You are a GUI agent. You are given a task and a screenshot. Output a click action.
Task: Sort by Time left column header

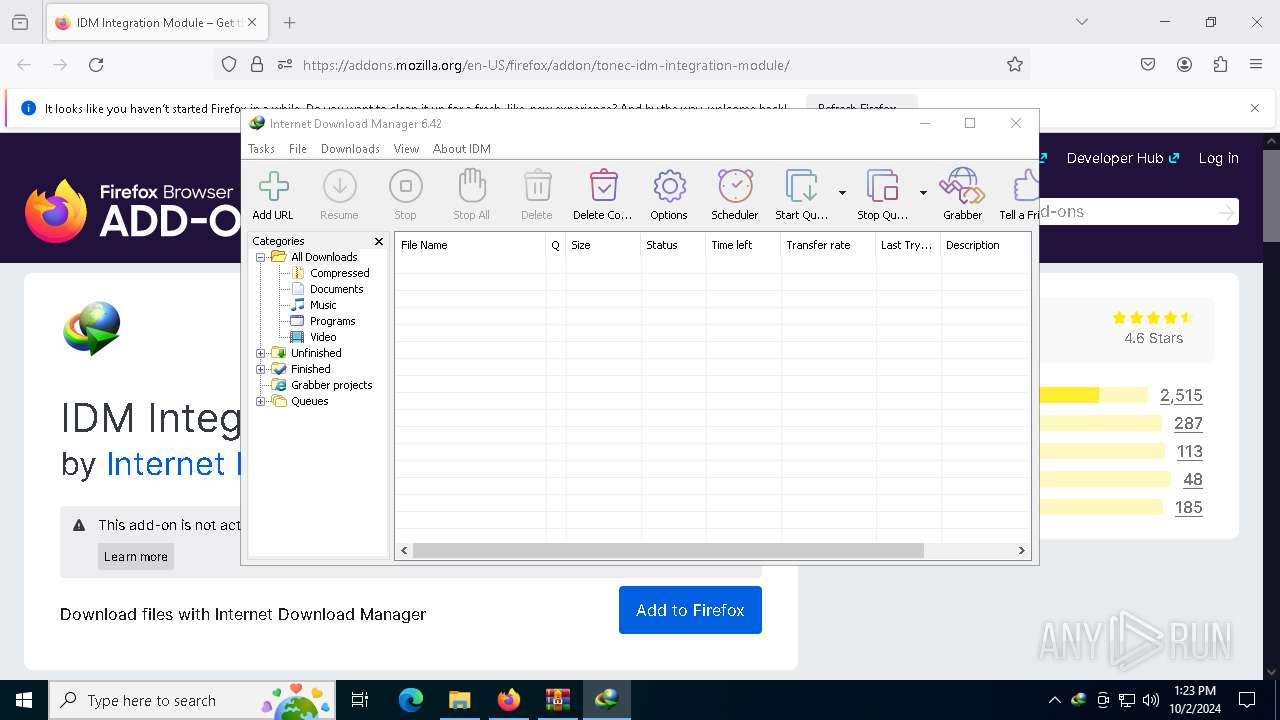[743, 245]
